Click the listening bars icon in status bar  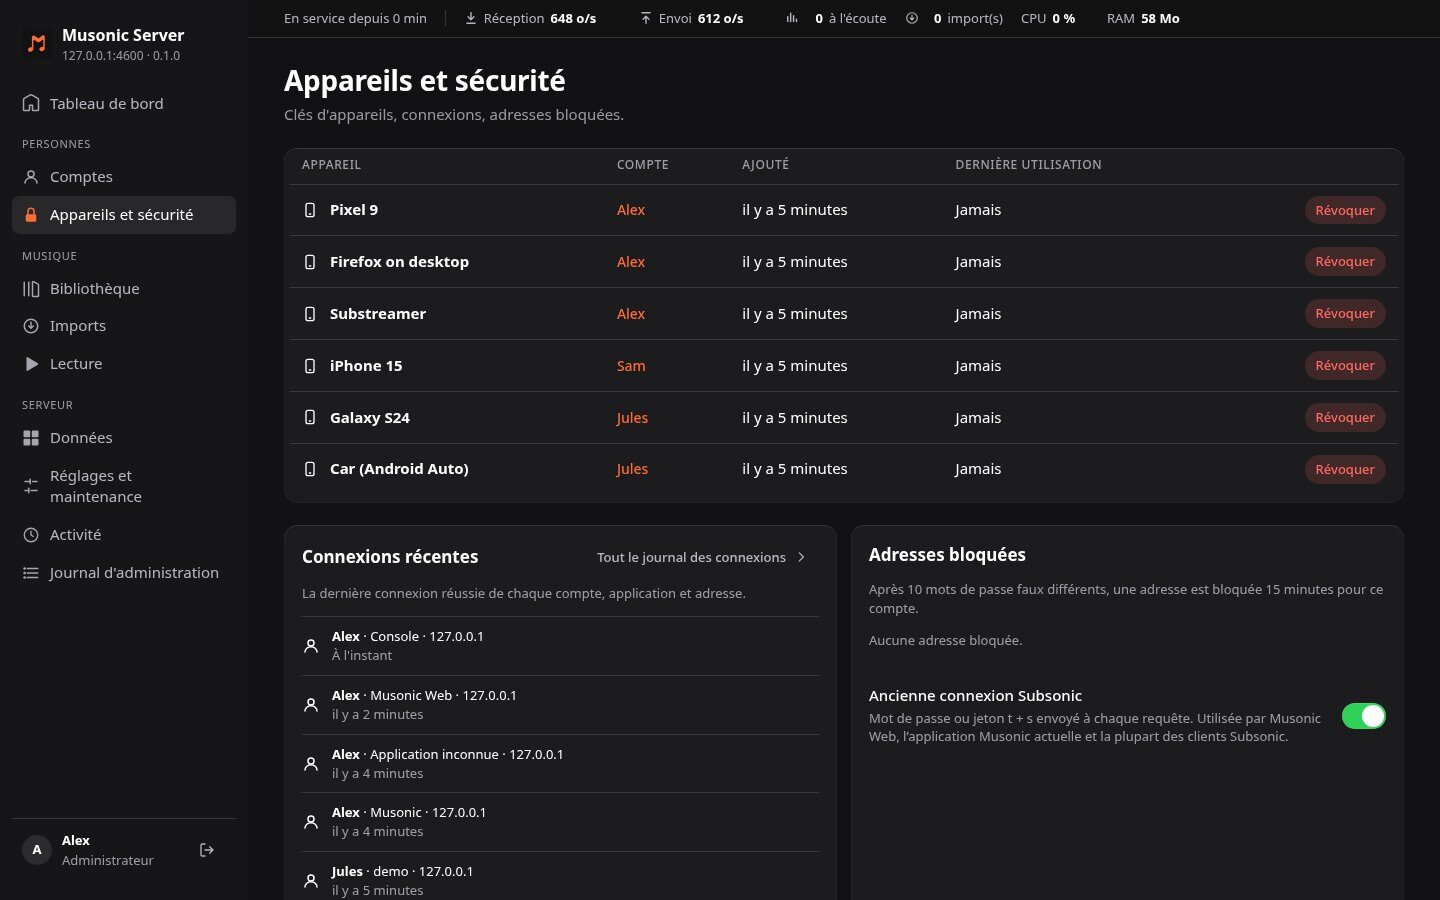point(792,18)
